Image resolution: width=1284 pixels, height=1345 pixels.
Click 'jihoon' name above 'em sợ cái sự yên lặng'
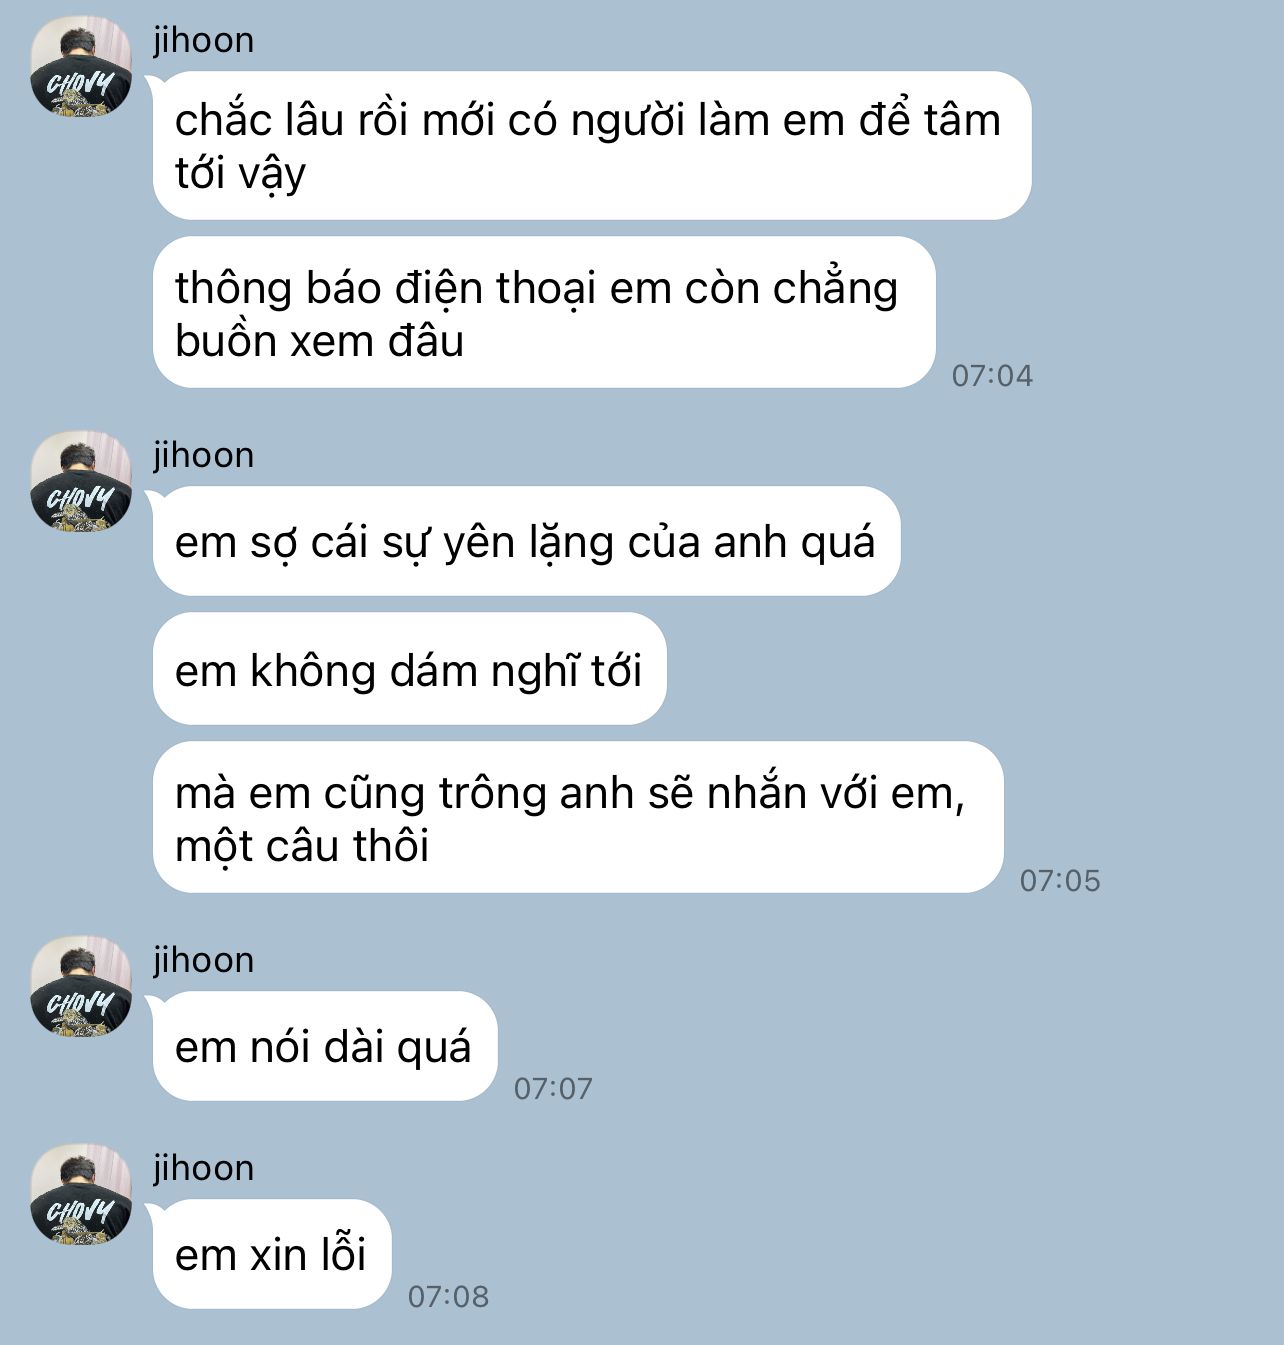204,455
